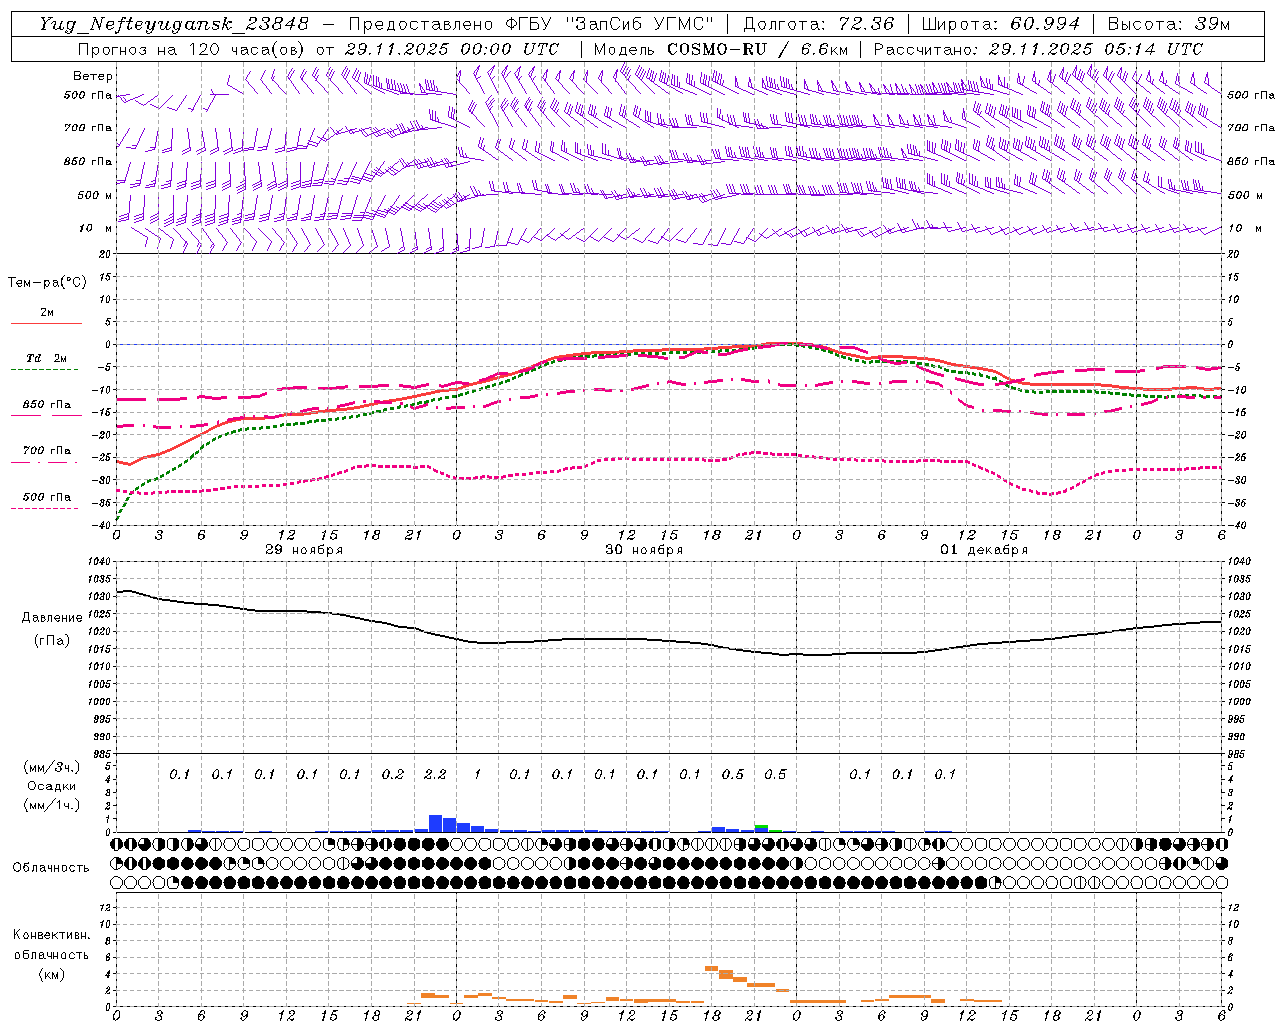Select the "Высота: 39м" header field
The height and width of the screenshot is (1024, 1280).
coord(1169,24)
